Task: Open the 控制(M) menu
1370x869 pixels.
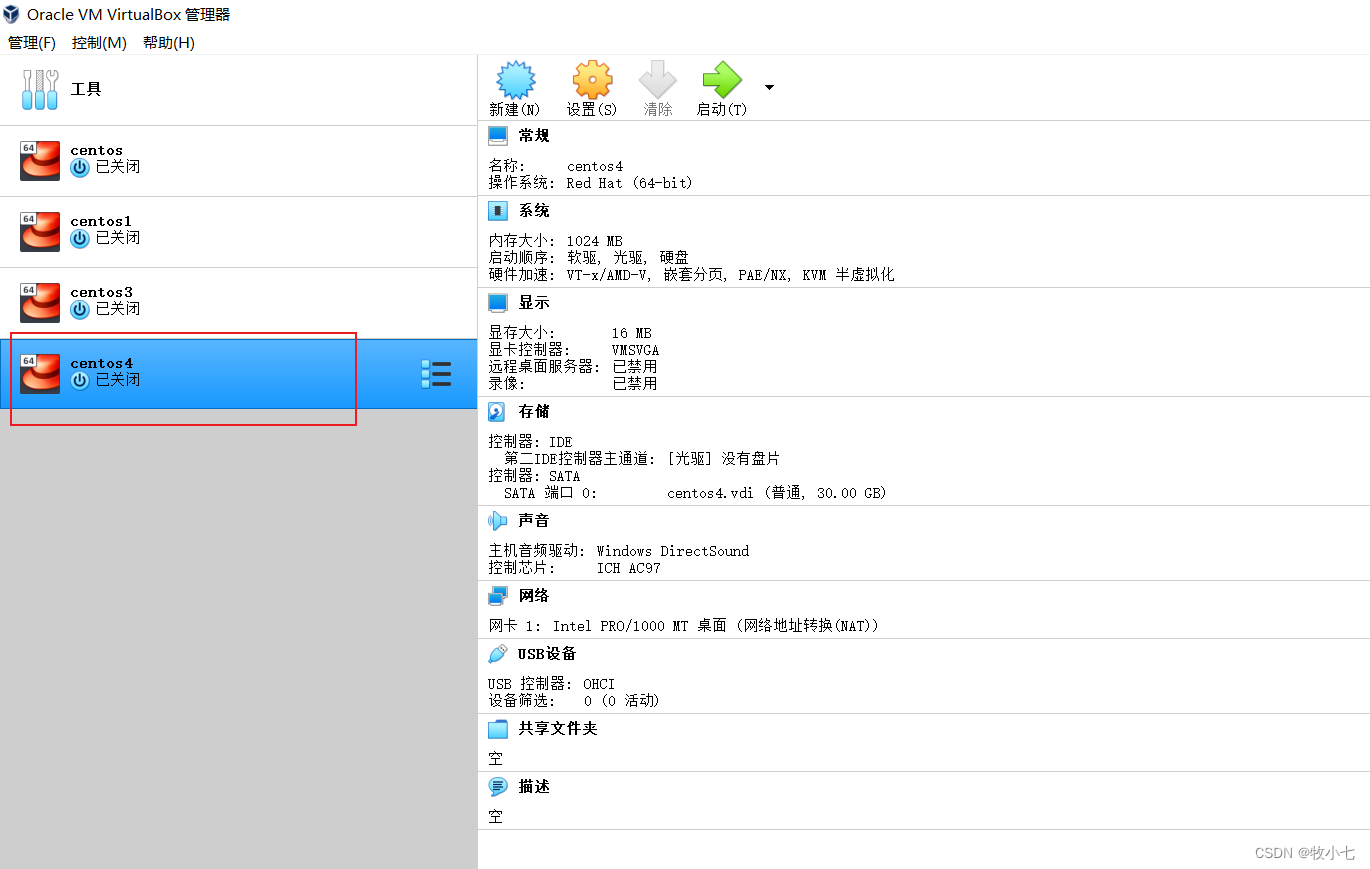Action: pyautogui.click(x=99, y=42)
